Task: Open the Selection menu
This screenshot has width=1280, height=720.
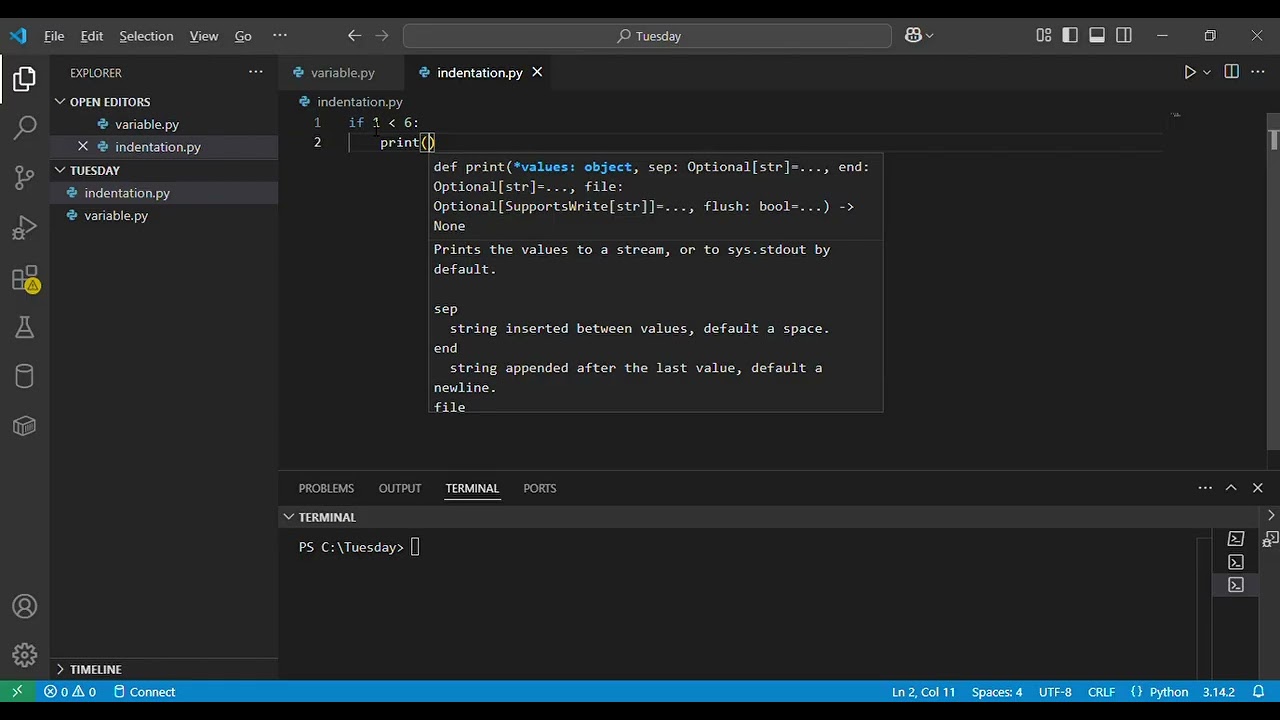Action: [x=146, y=35]
